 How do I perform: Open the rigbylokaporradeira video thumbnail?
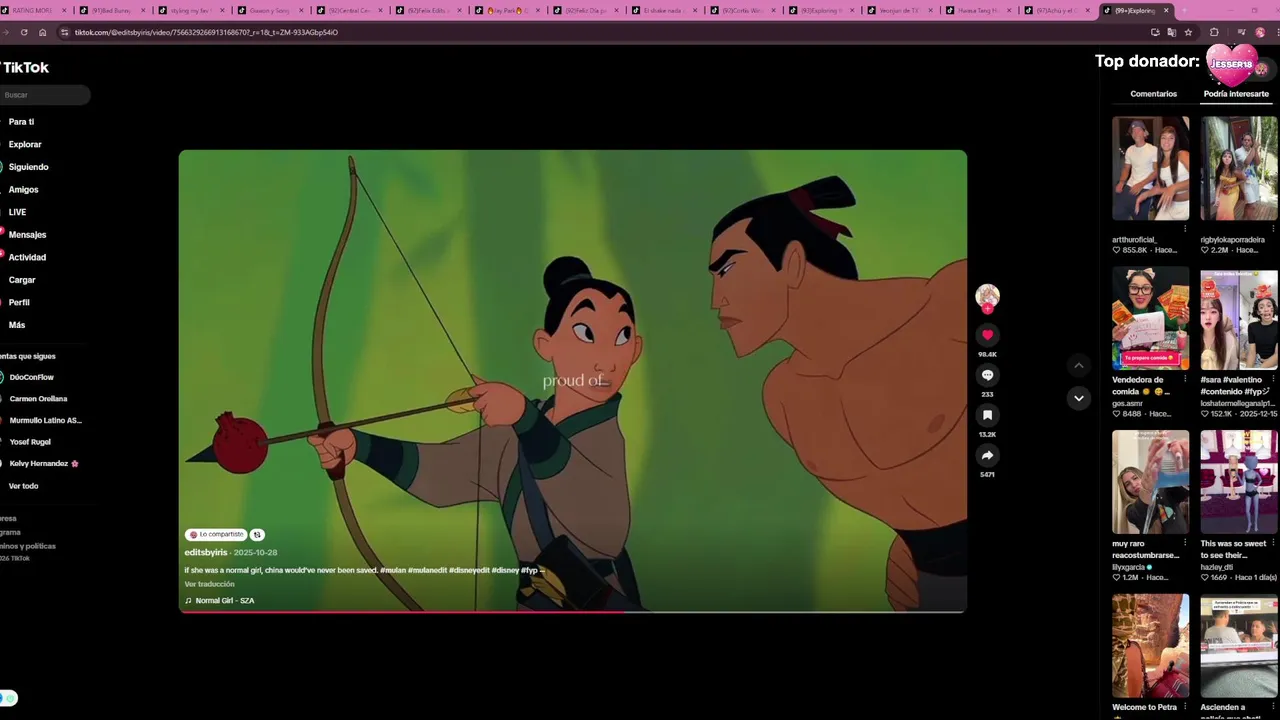[x=1239, y=168]
